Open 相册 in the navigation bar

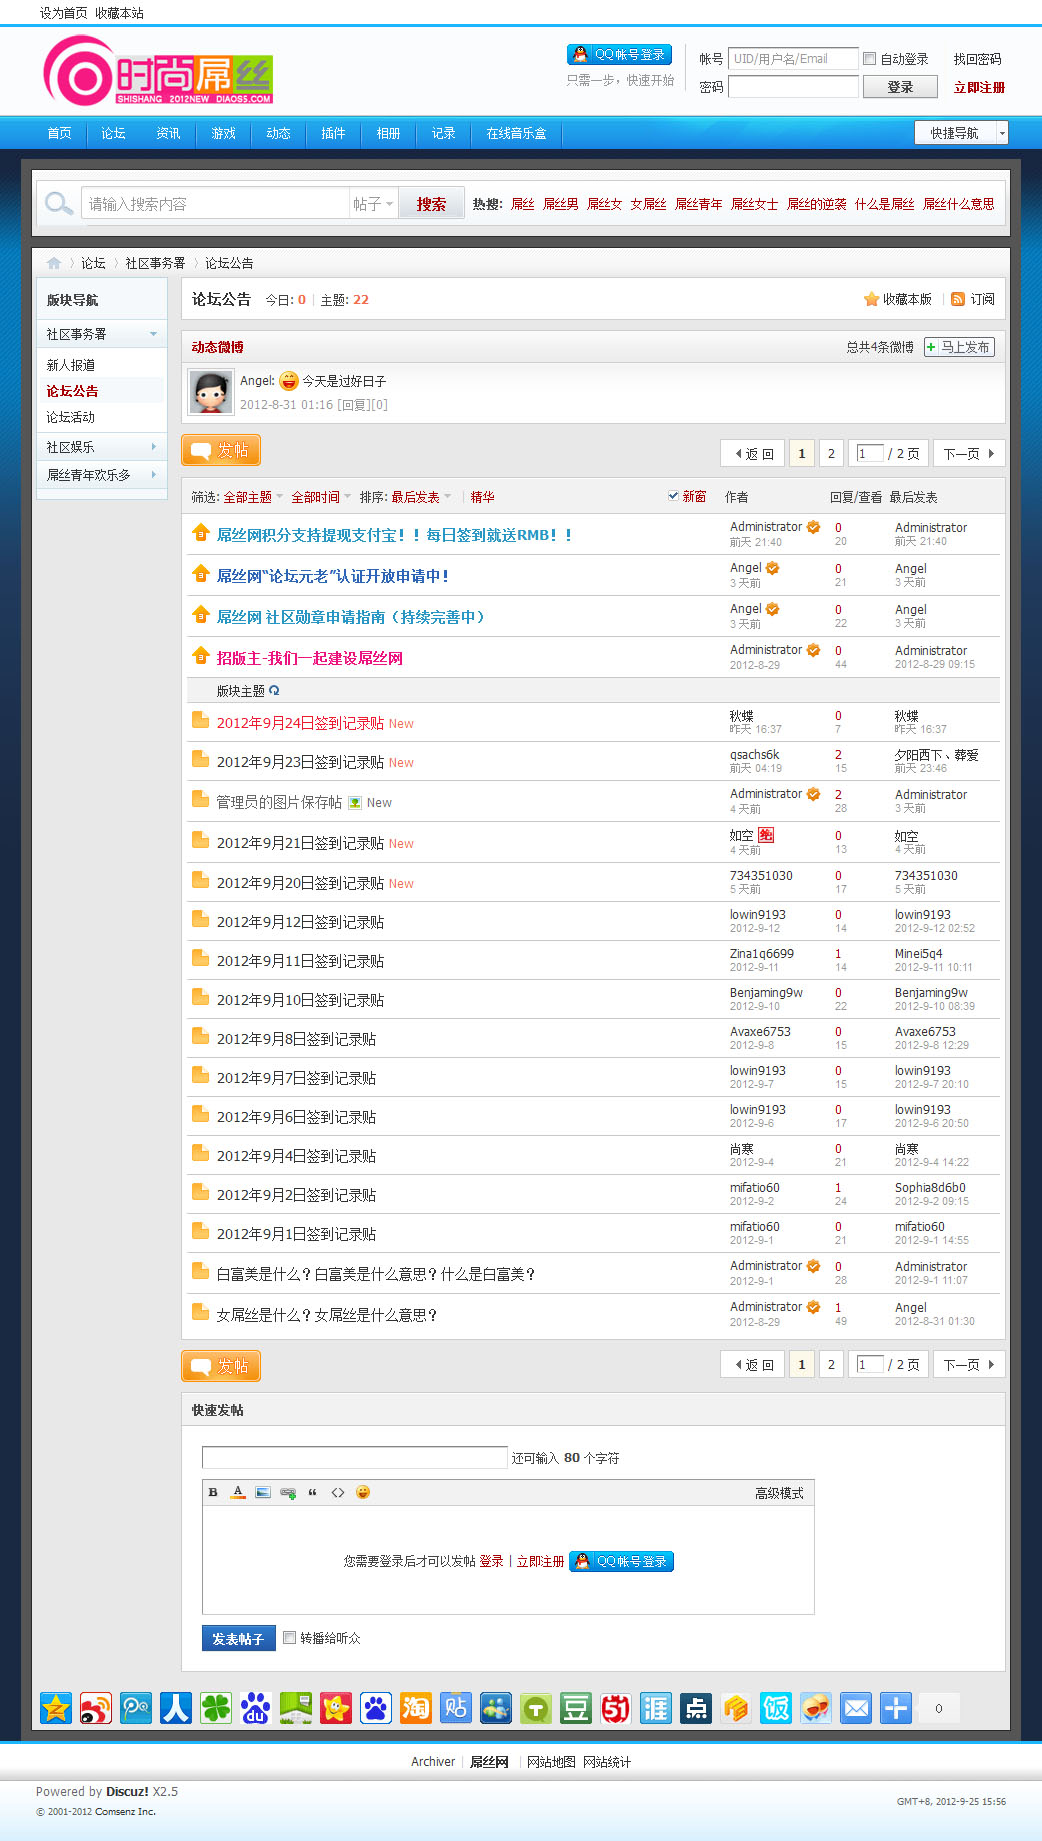pos(388,133)
